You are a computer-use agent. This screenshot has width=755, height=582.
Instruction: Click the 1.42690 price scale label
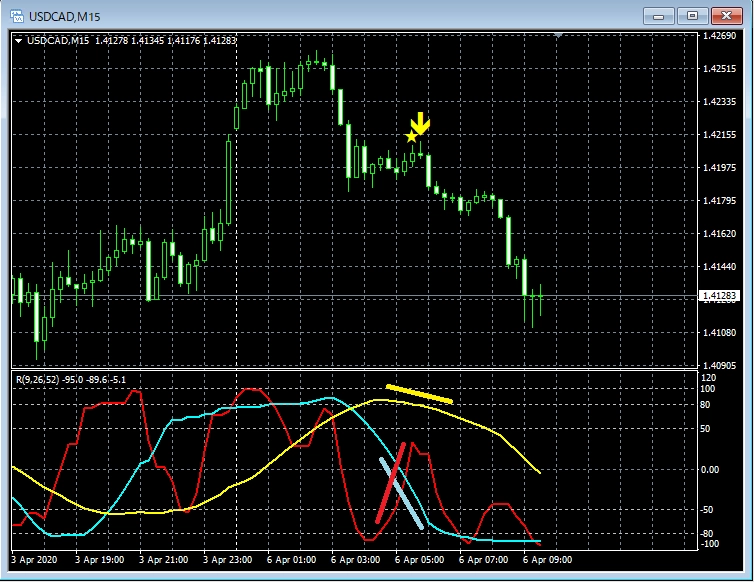tap(720, 36)
